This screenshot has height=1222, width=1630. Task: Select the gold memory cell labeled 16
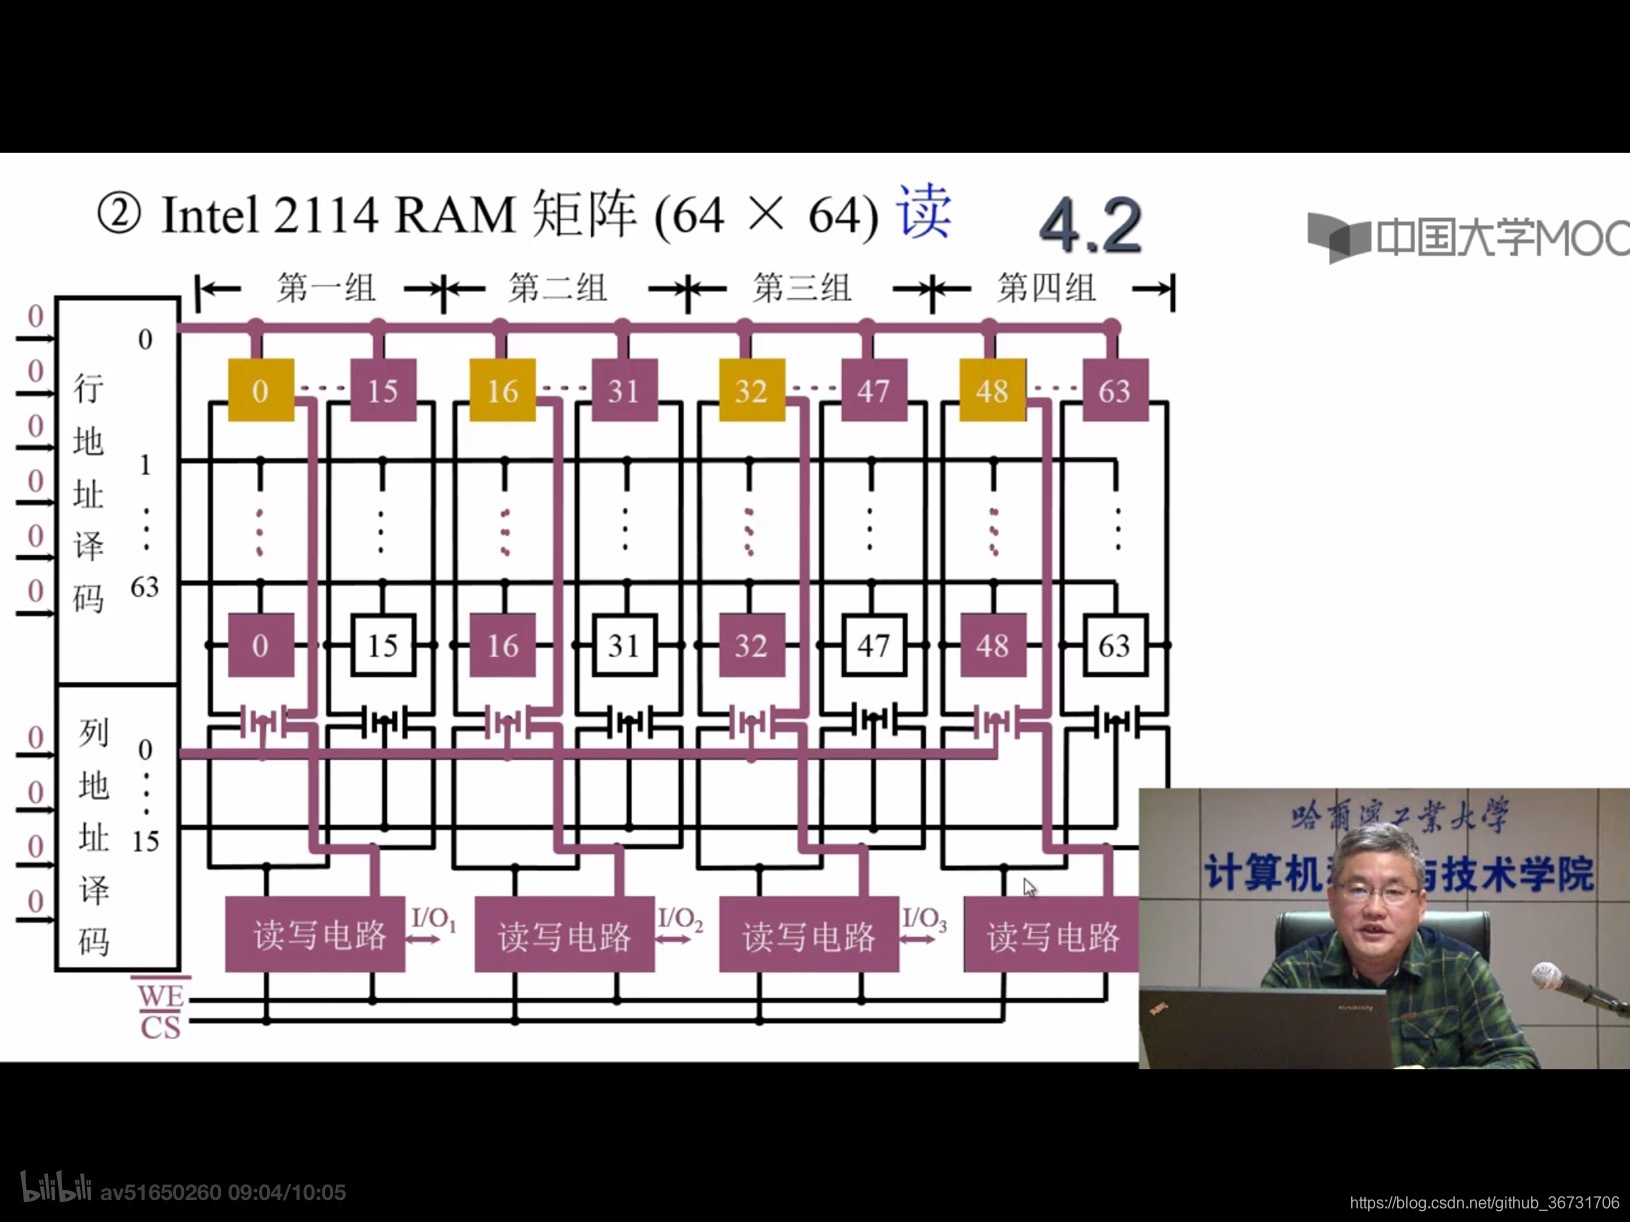(x=503, y=390)
